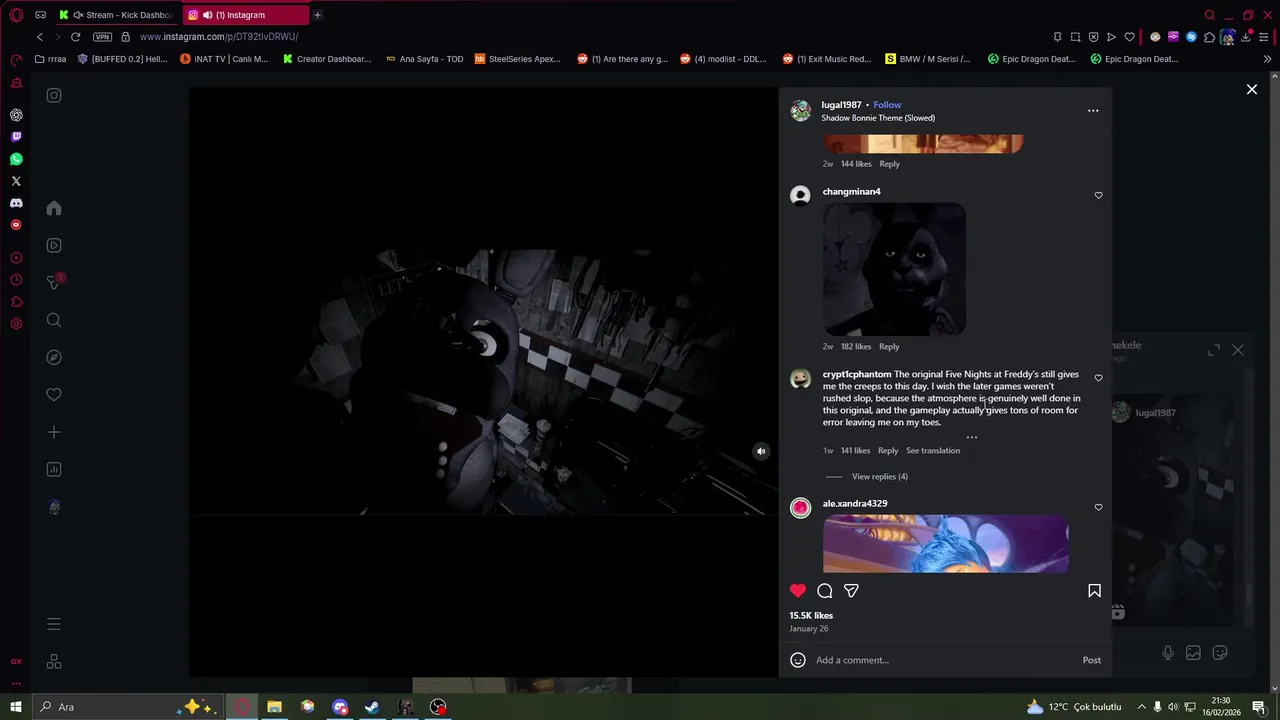
Task: Open WhatsApp in Opera sidebar
Action: click(16, 159)
